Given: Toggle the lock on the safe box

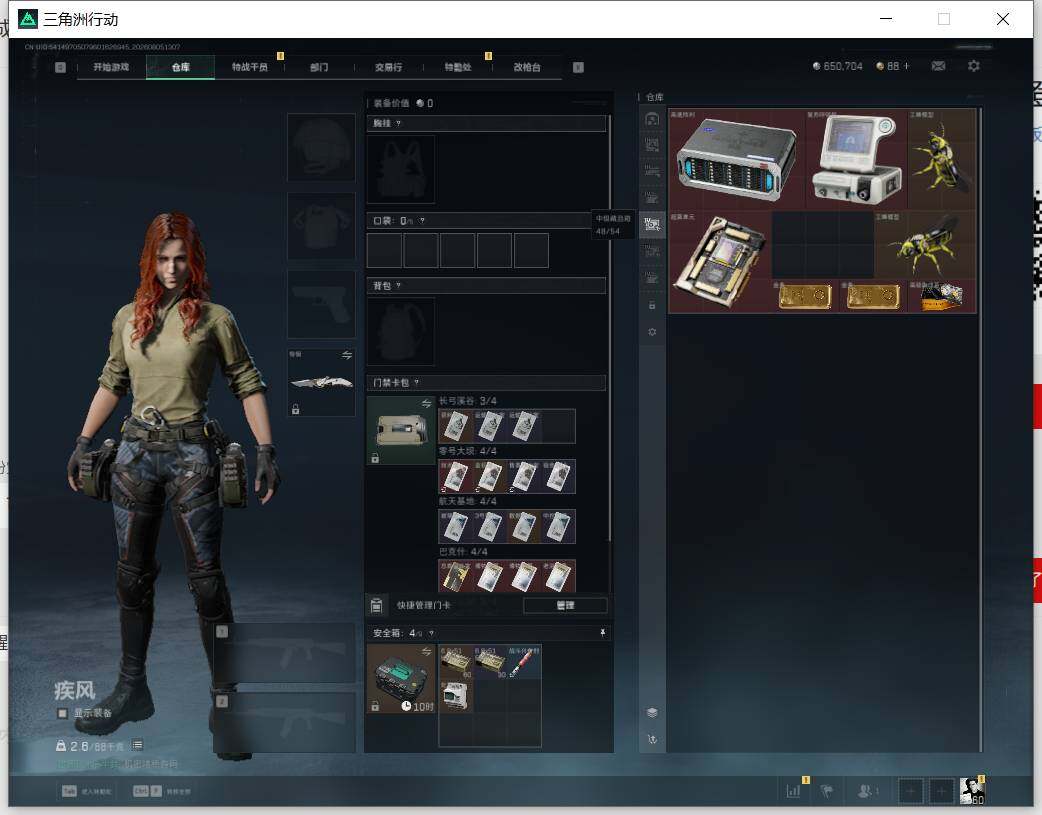Looking at the screenshot, I should pos(375,706).
